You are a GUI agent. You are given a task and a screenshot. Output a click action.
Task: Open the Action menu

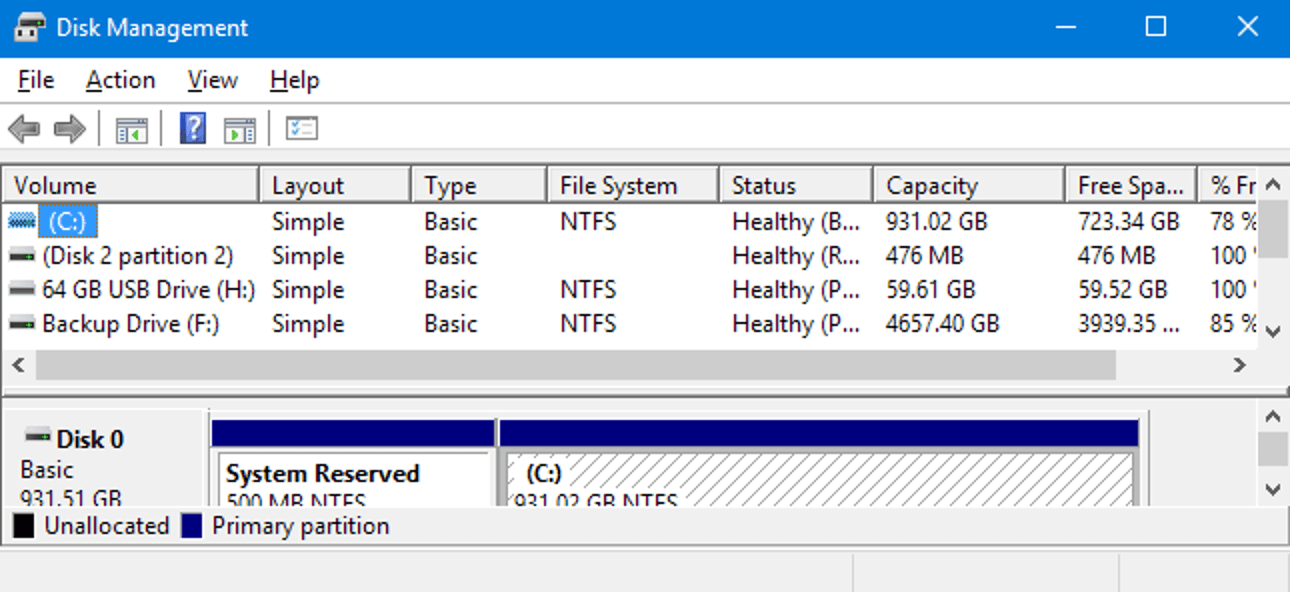(120, 80)
